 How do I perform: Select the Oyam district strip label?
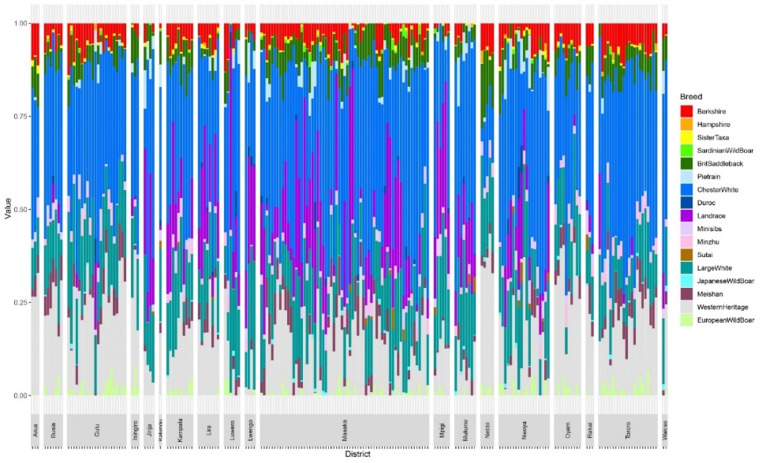coord(568,430)
